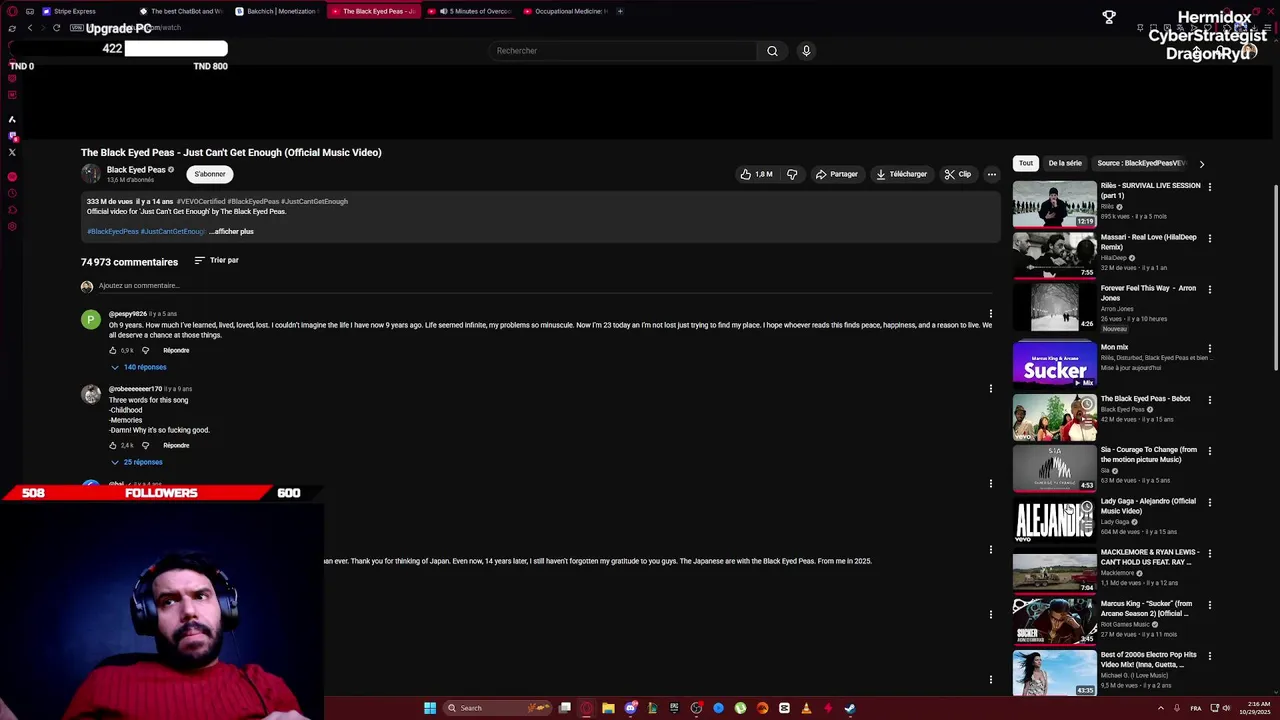
Task: Dislike the video with the thumbs-down icon
Action: [x=792, y=174]
